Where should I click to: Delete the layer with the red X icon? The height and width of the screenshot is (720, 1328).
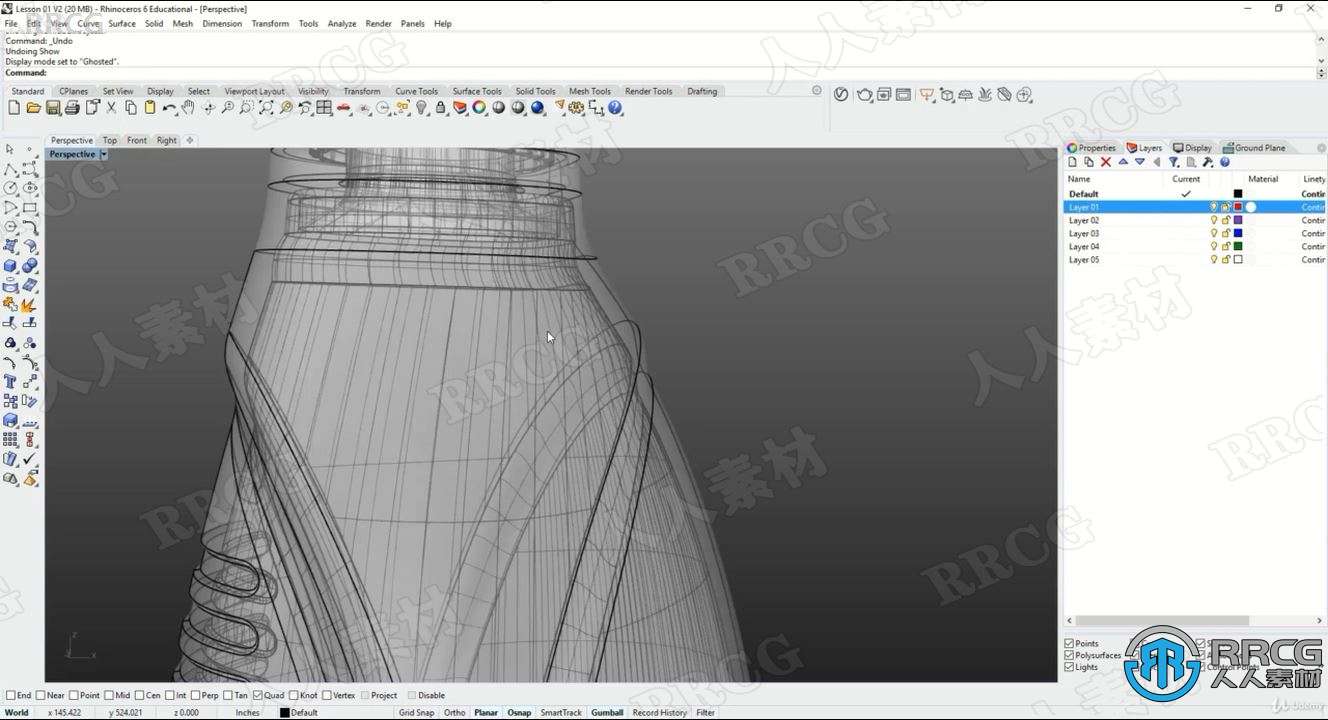pos(1106,162)
